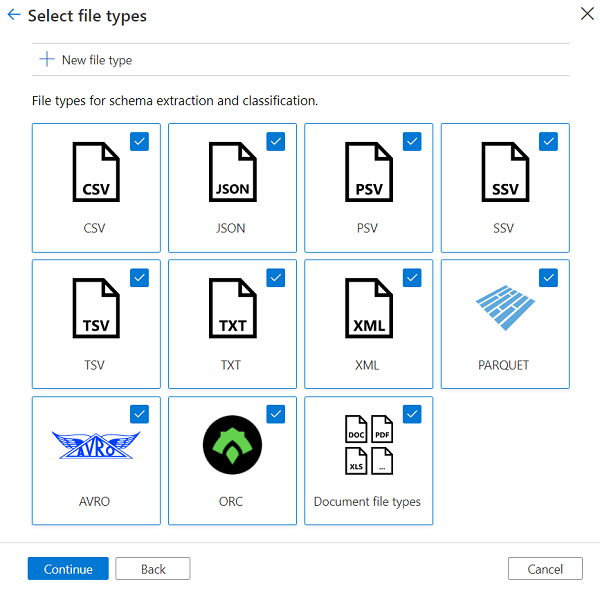
Task: Click the SSV file icon
Action: (x=505, y=172)
